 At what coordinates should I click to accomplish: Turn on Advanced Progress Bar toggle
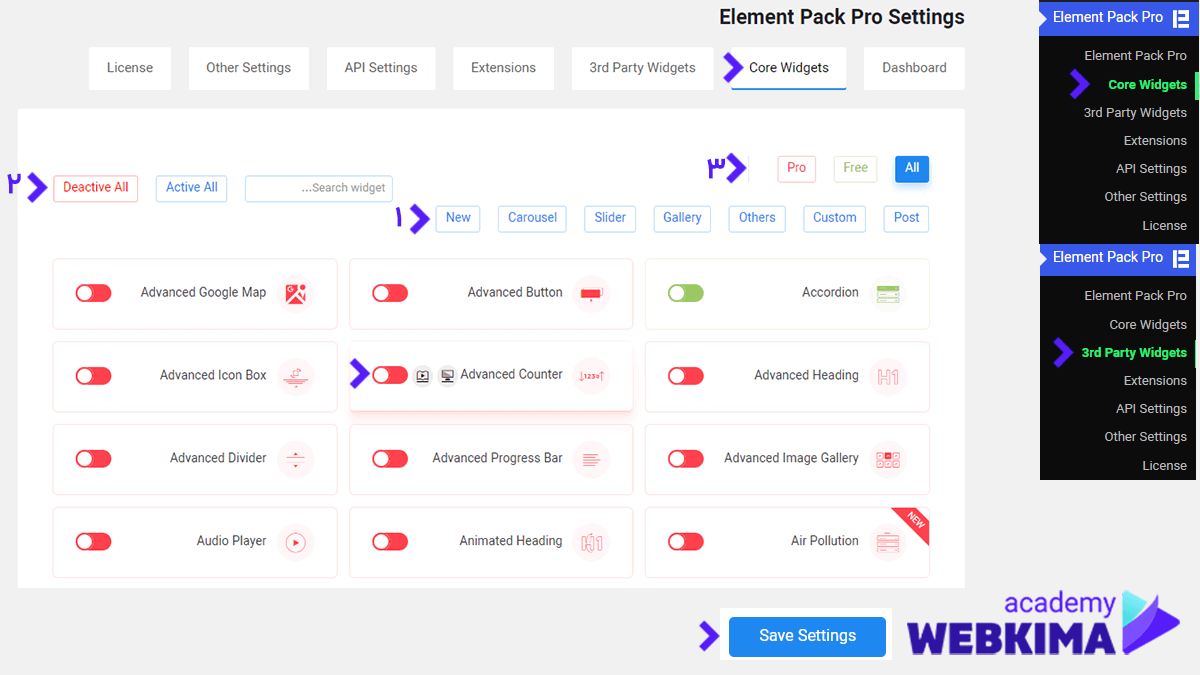(x=390, y=459)
